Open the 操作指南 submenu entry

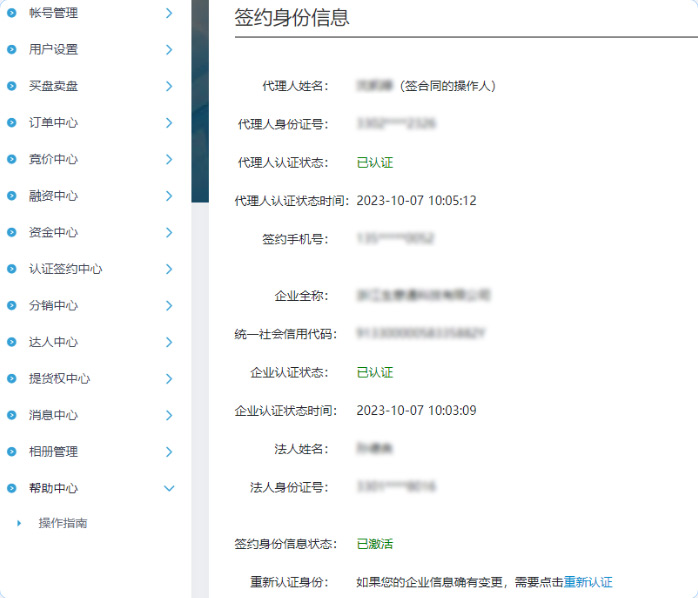click(x=63, y=523)
